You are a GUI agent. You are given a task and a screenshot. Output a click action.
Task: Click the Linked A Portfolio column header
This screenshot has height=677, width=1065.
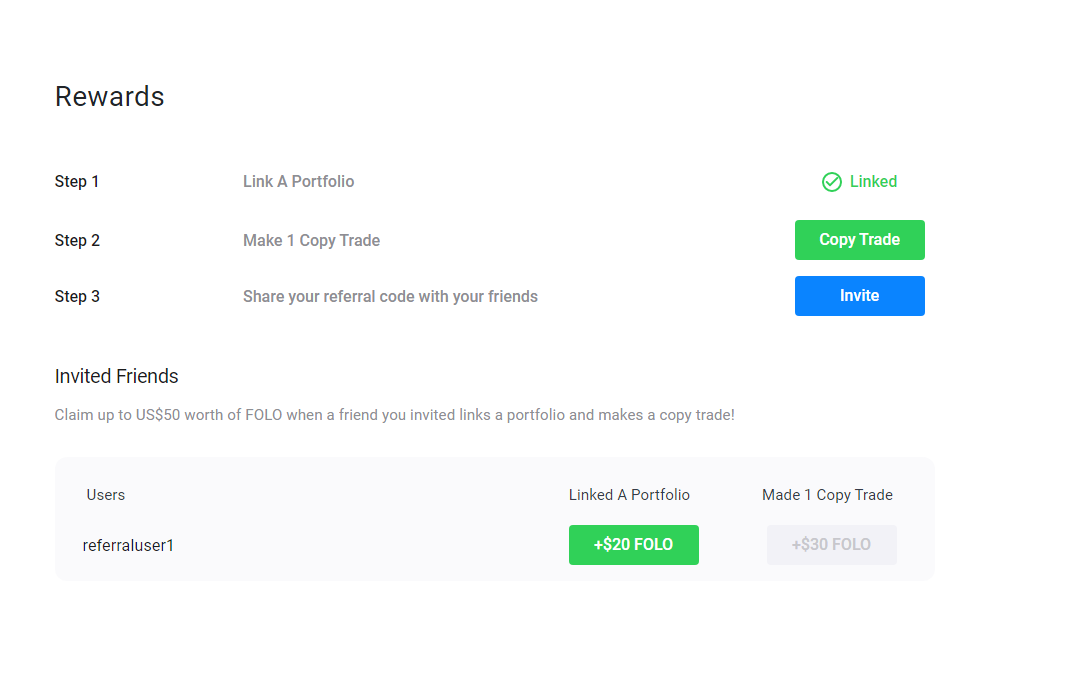tap(629, 495)
